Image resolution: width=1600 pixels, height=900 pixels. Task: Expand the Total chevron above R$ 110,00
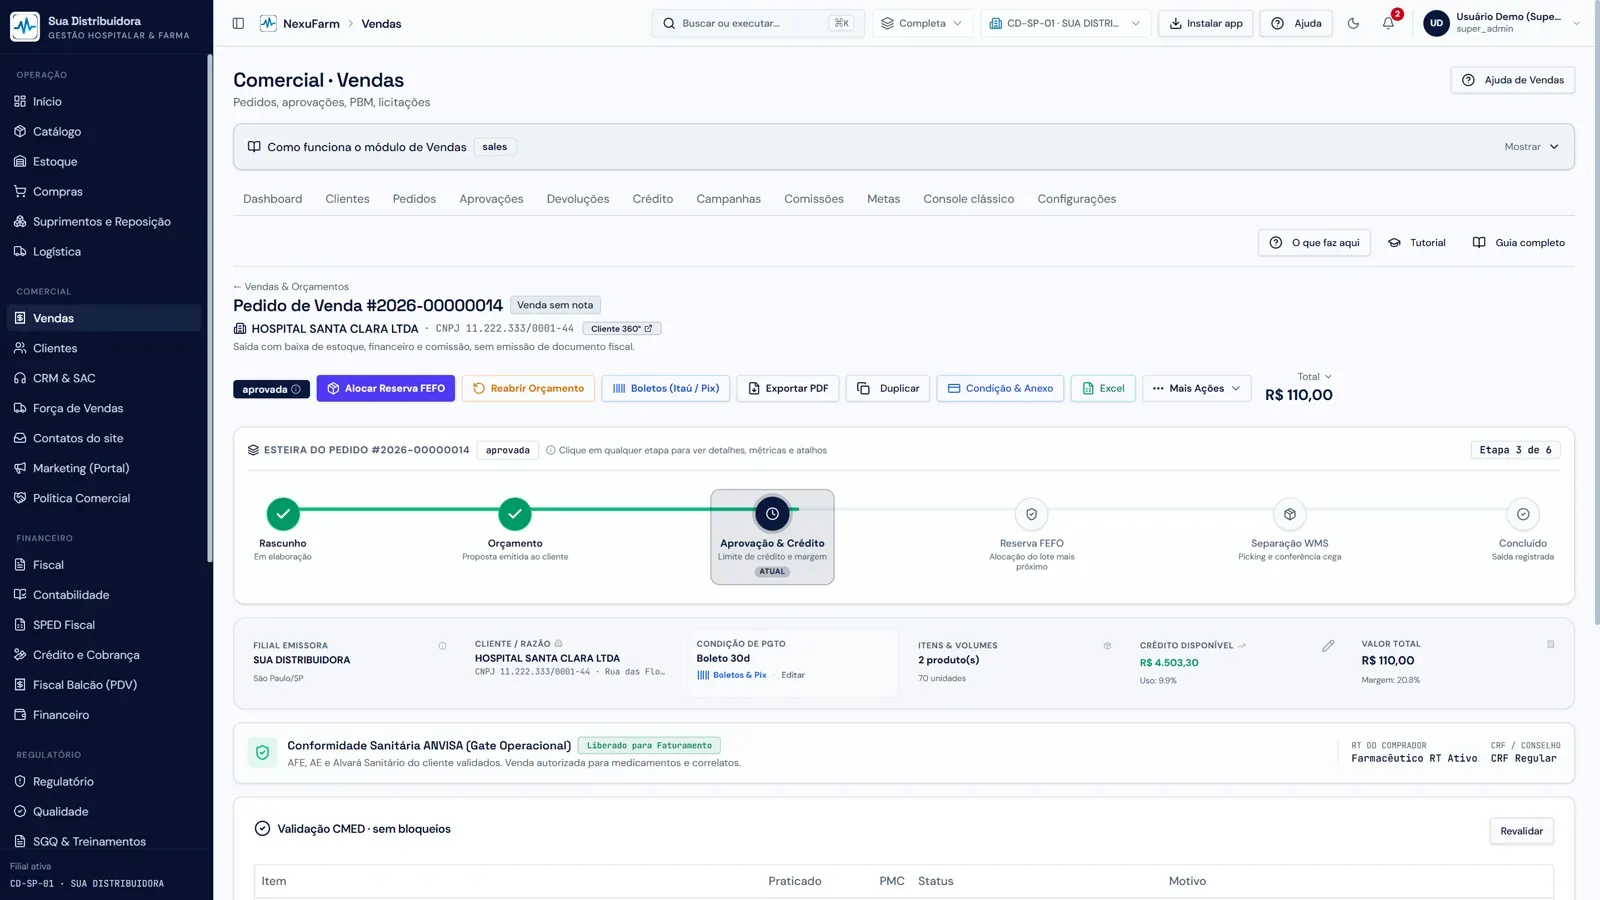pyautogui.click(x=1328, y=377)
